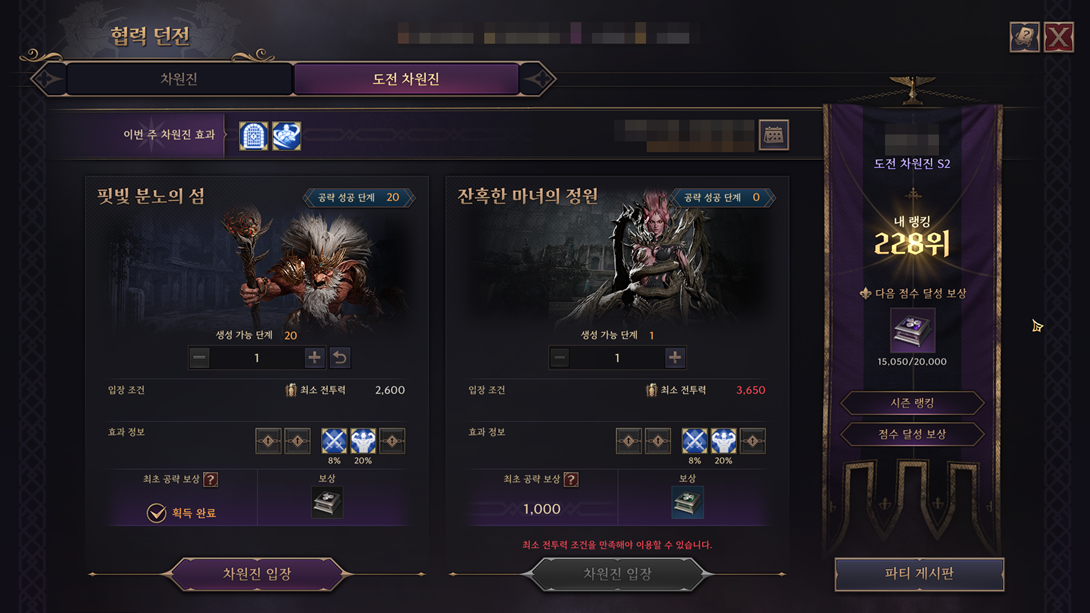Open the 점수 달성 보상 button
The image size is (1090, 613).
tap(912, 434)
